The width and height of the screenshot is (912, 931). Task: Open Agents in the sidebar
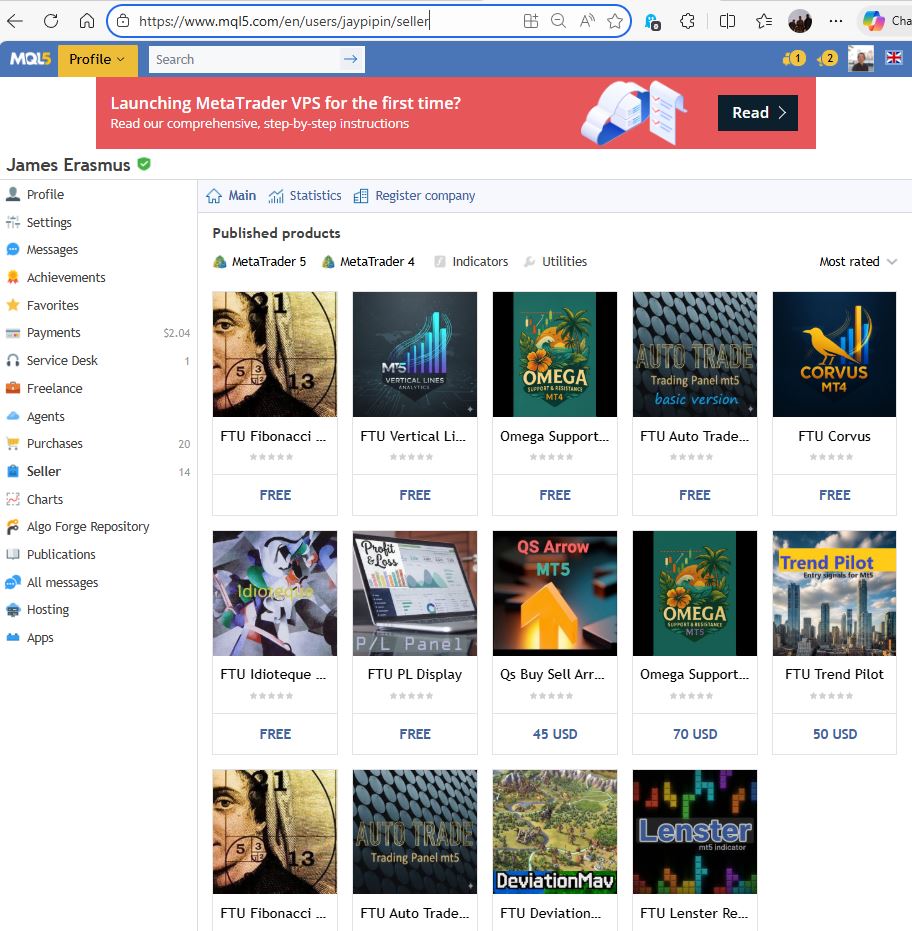click(x=45, y=416)
